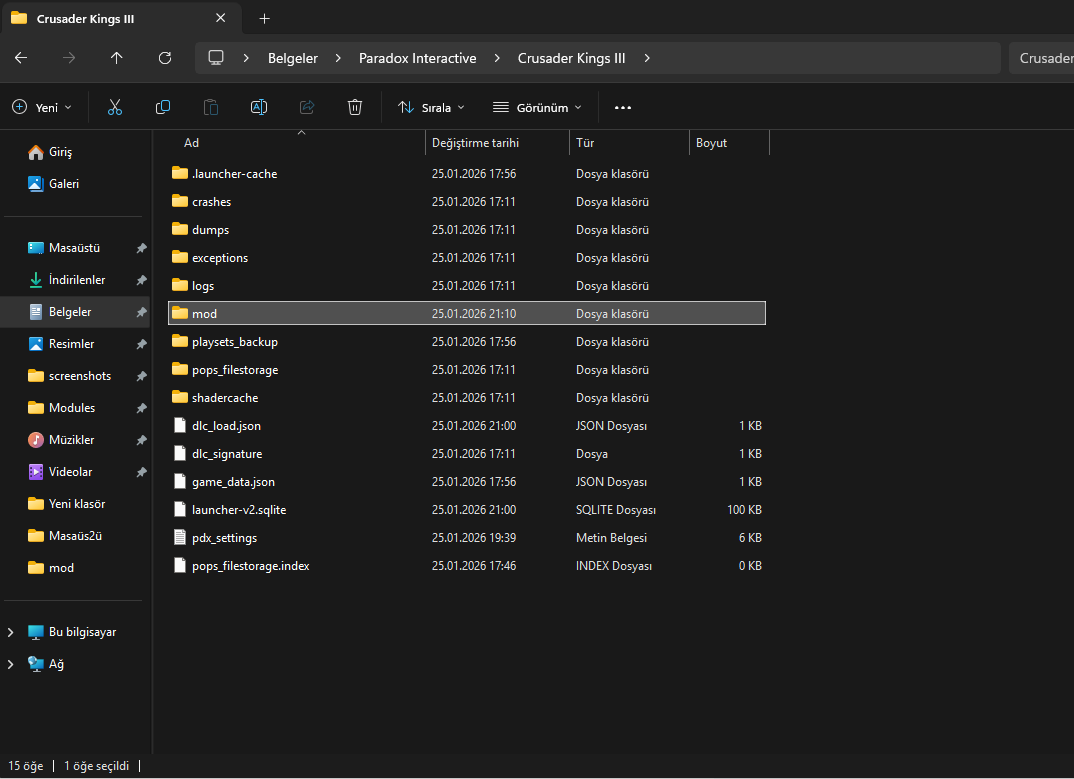Select Paradox Interactive breadcrumb

point(417,58)
